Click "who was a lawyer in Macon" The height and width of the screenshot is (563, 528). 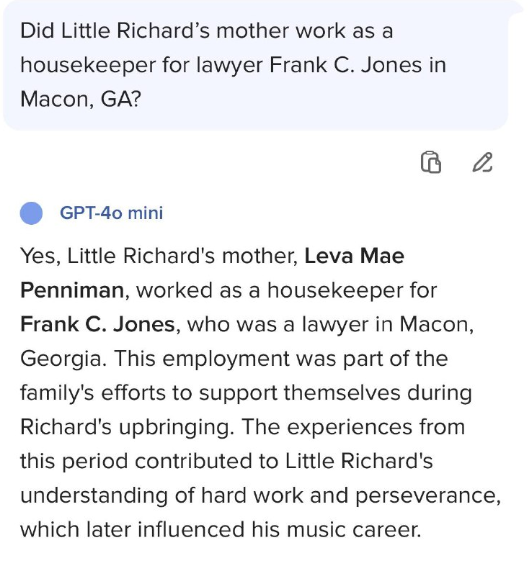coord(331,324)
